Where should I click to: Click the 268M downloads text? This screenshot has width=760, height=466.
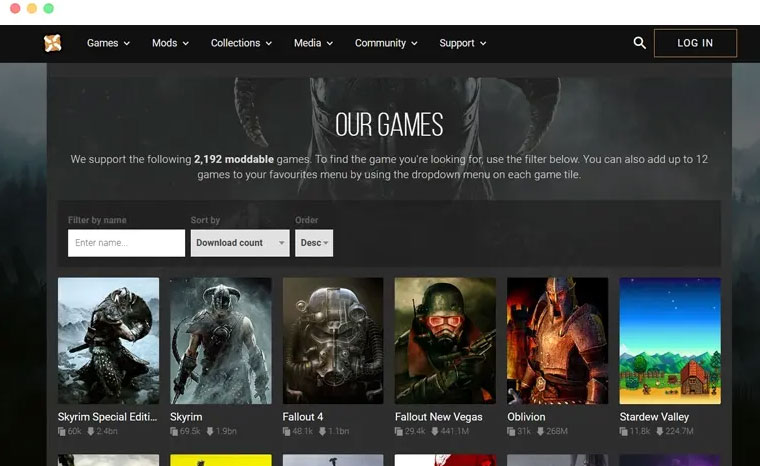pyautogui.click(x=556, y=431)
